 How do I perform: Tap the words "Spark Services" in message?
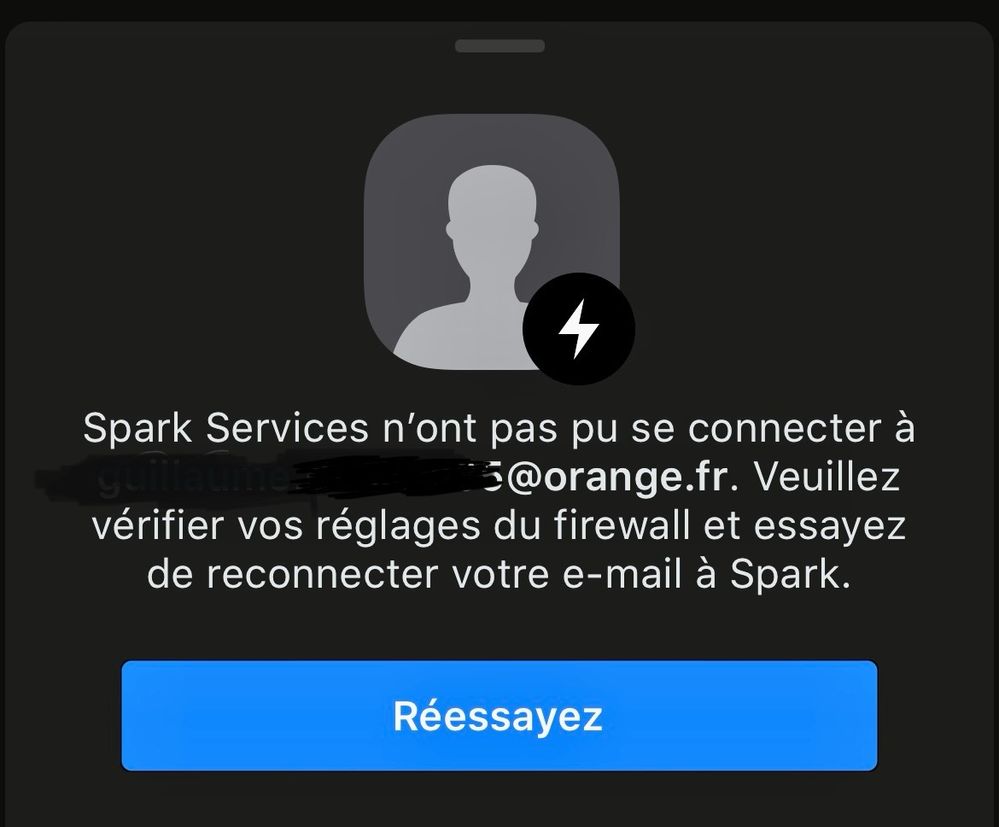pyautogui.click(x=226, y=428)
